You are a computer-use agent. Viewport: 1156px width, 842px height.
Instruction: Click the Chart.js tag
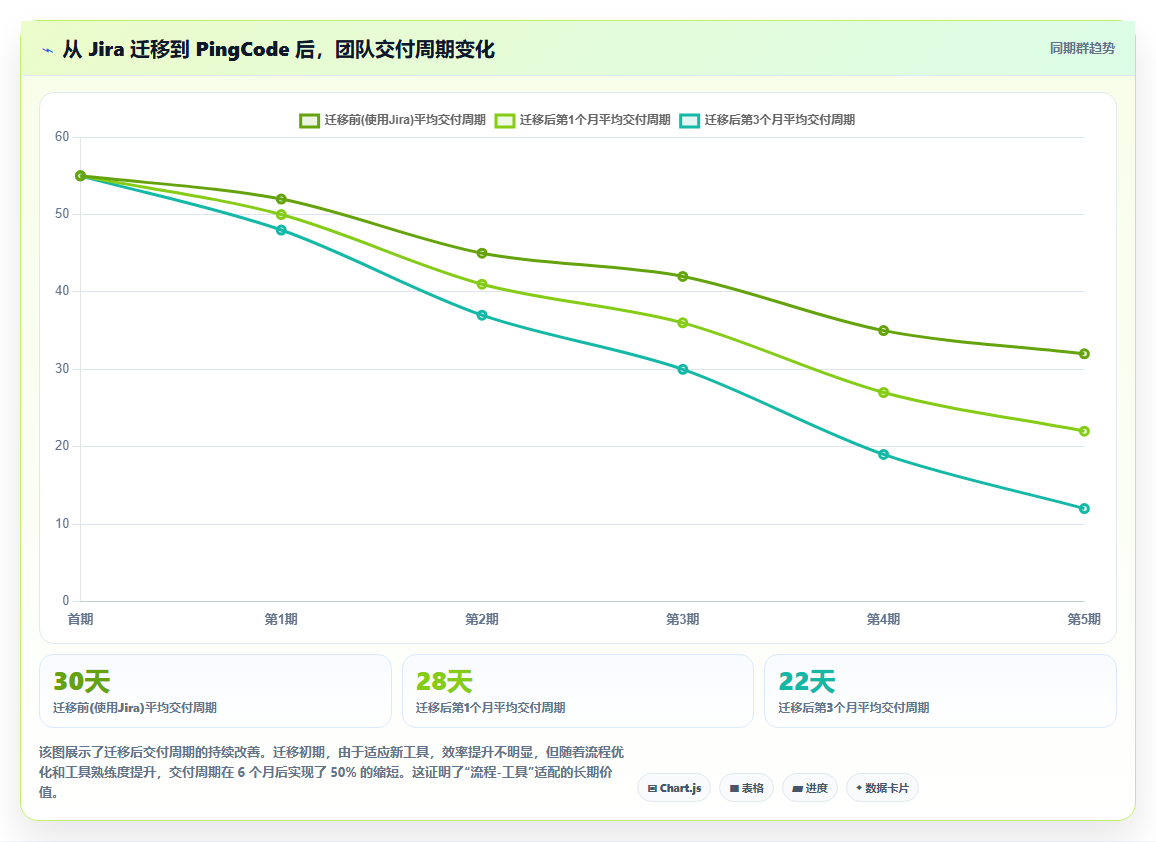[x=674, y=788]
